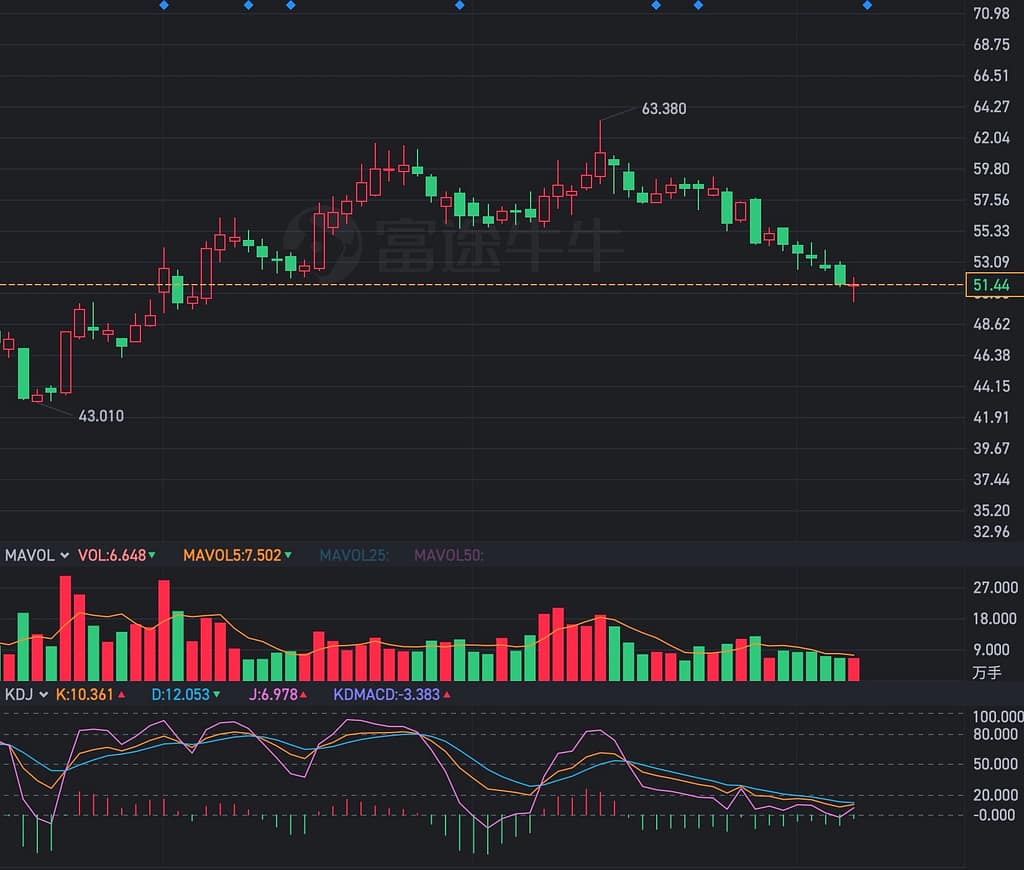Click the J:6.978 indicator label

tap(271, 694)
